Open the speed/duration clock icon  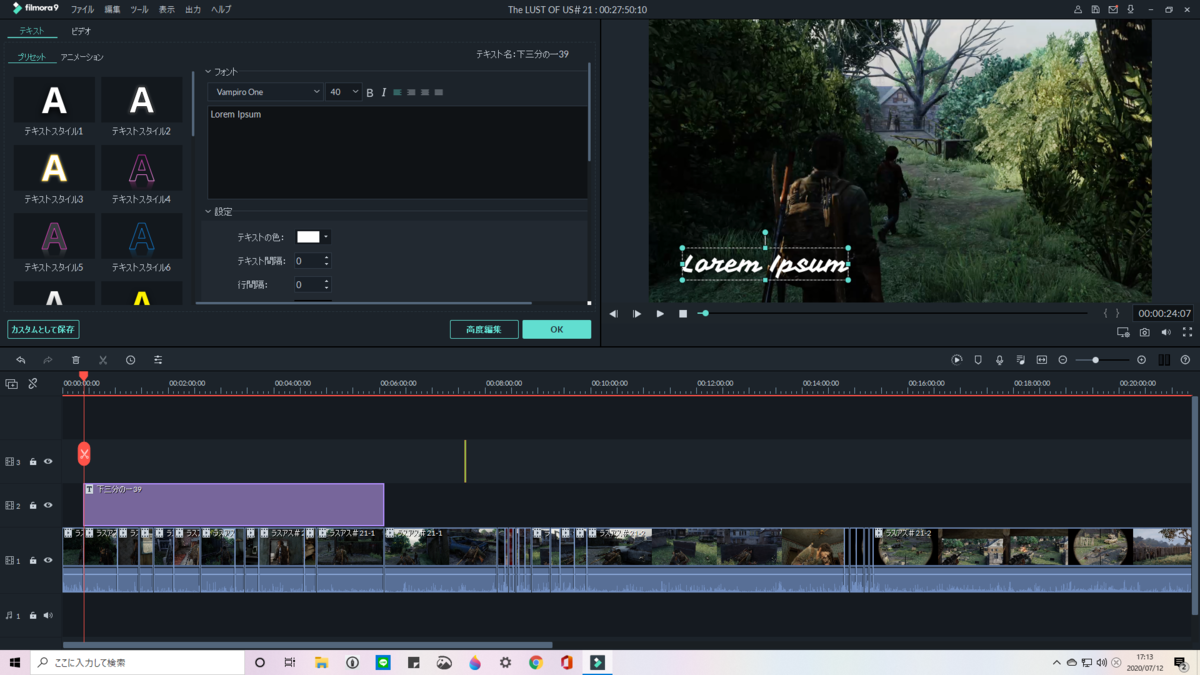click(130, 360)
